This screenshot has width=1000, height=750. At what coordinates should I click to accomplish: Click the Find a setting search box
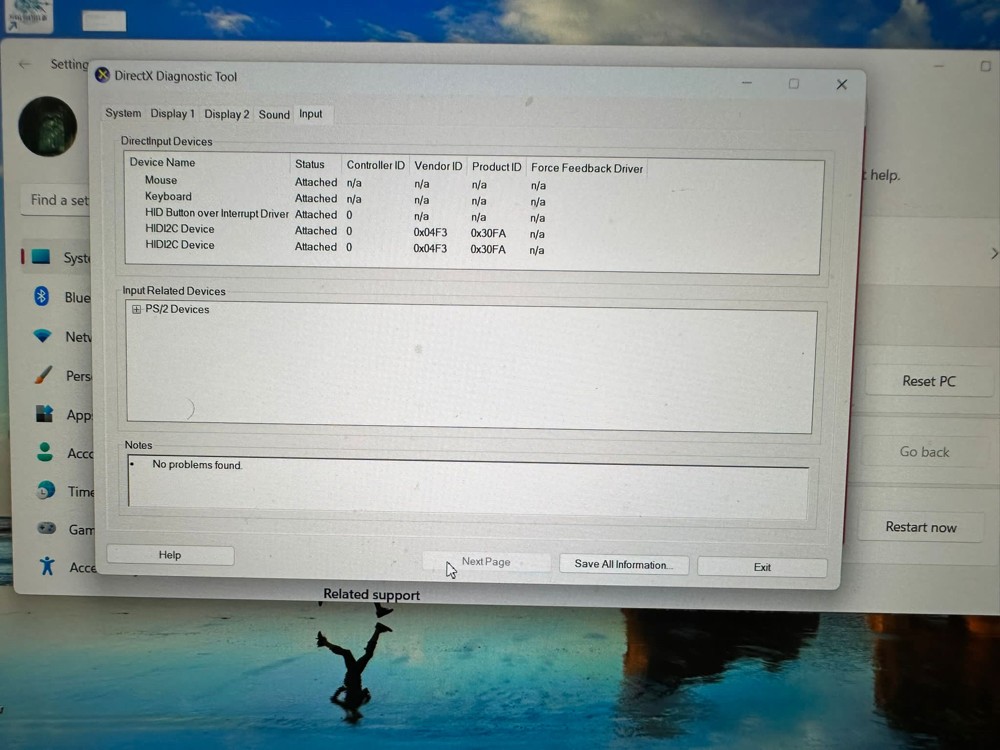(x=57, y=200)
